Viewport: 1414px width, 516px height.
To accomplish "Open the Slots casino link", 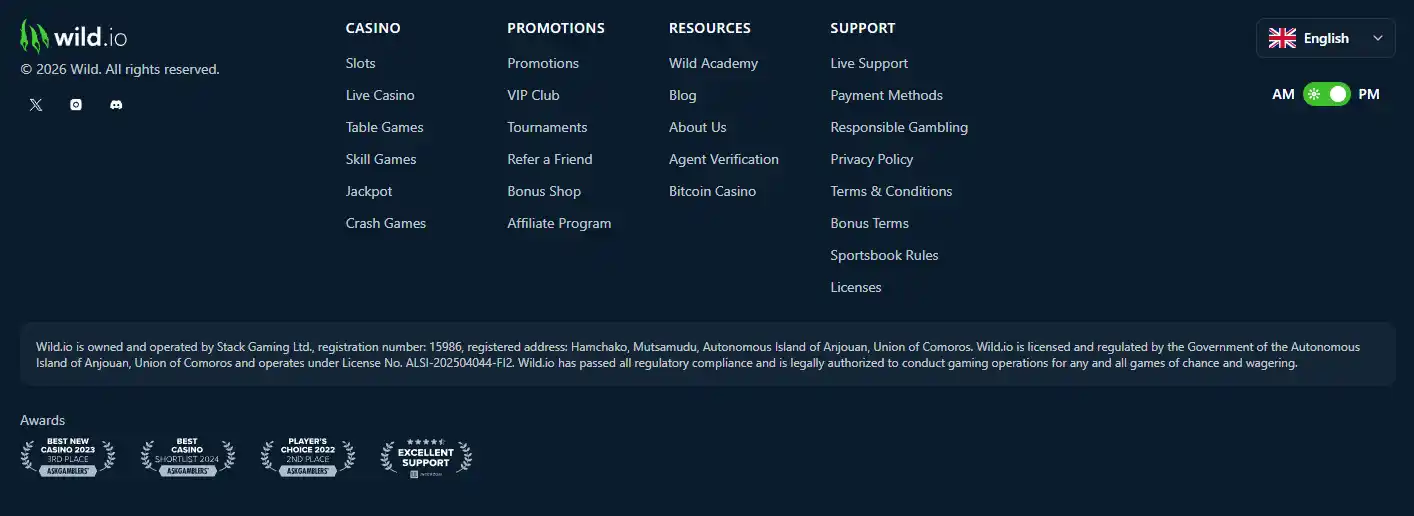I will coord(361,63).
